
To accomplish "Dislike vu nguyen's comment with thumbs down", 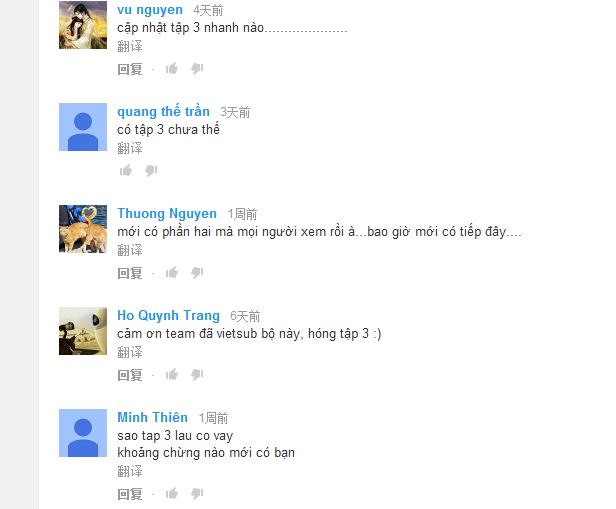I will [x=197, y=69].
